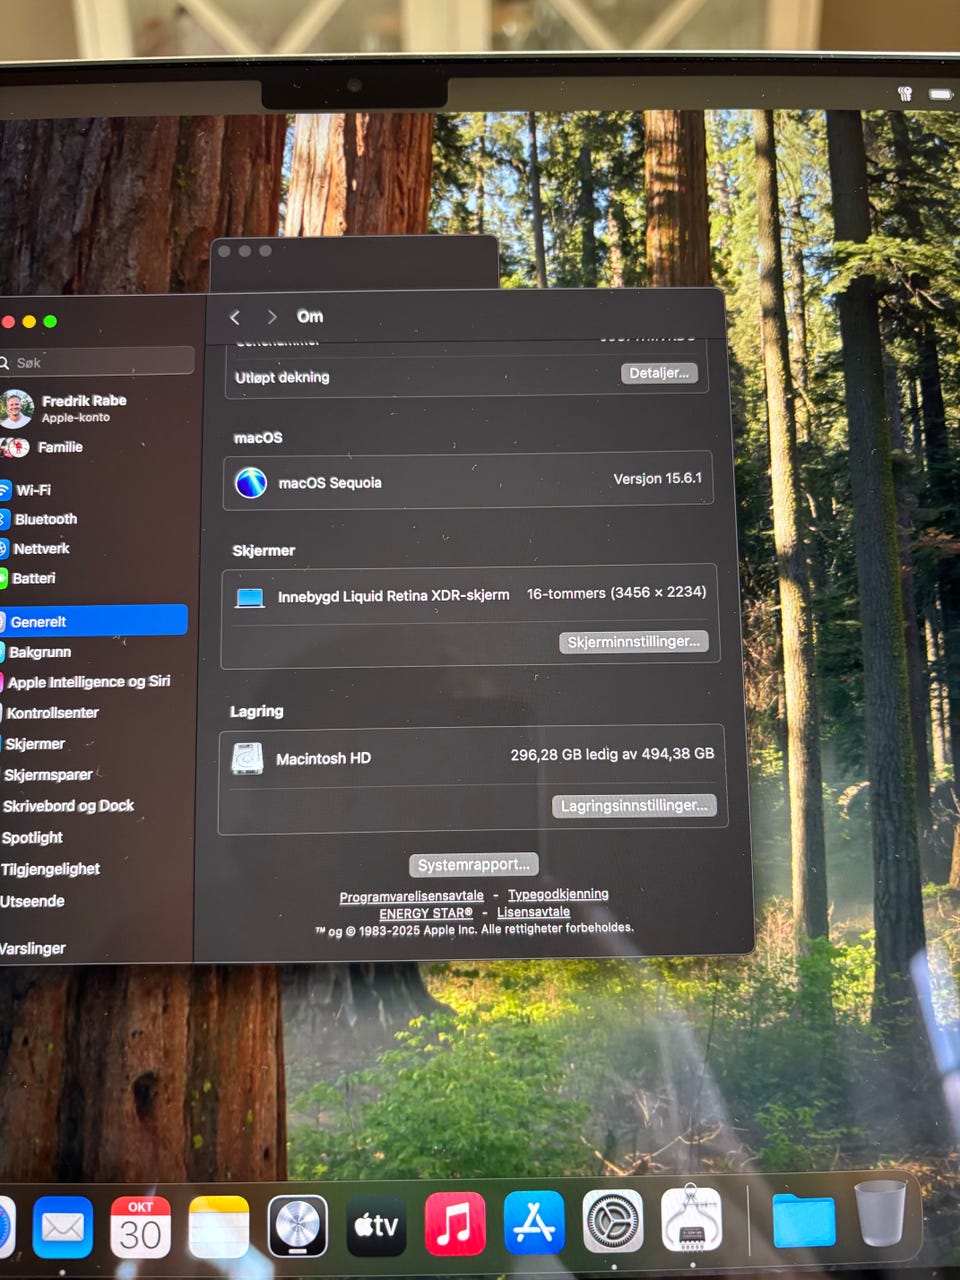Launch Logic Pro from the Dock
960x1280 pixels.
[x=297, y=1226]
